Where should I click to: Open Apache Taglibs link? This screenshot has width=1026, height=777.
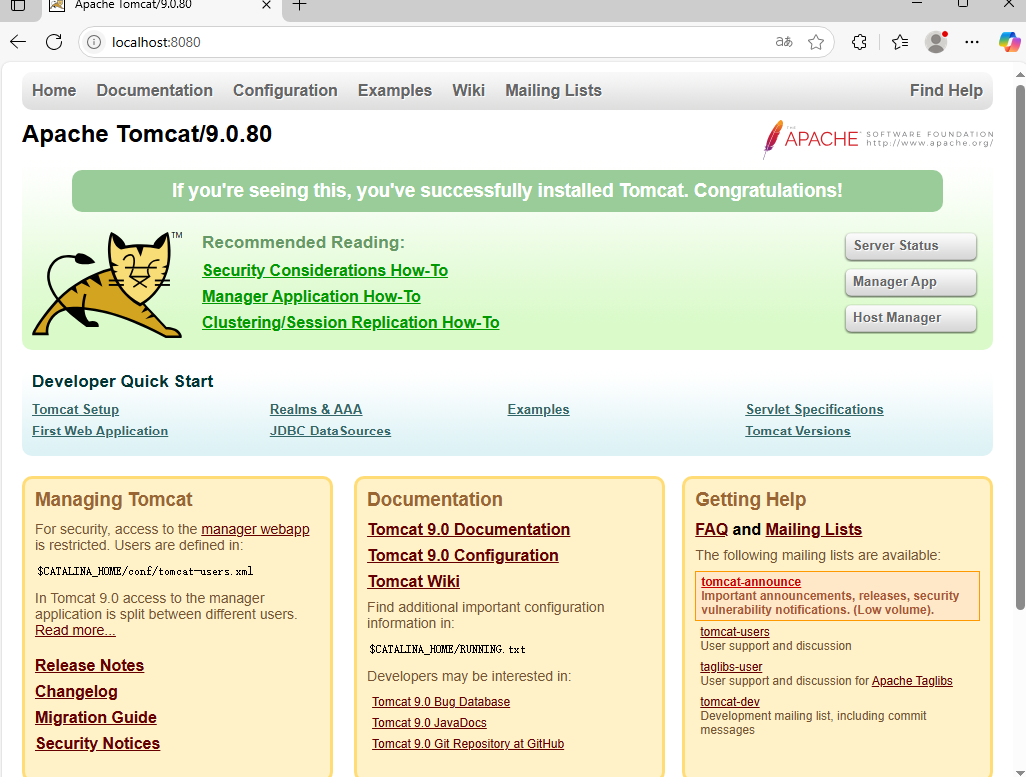(912, 681)
